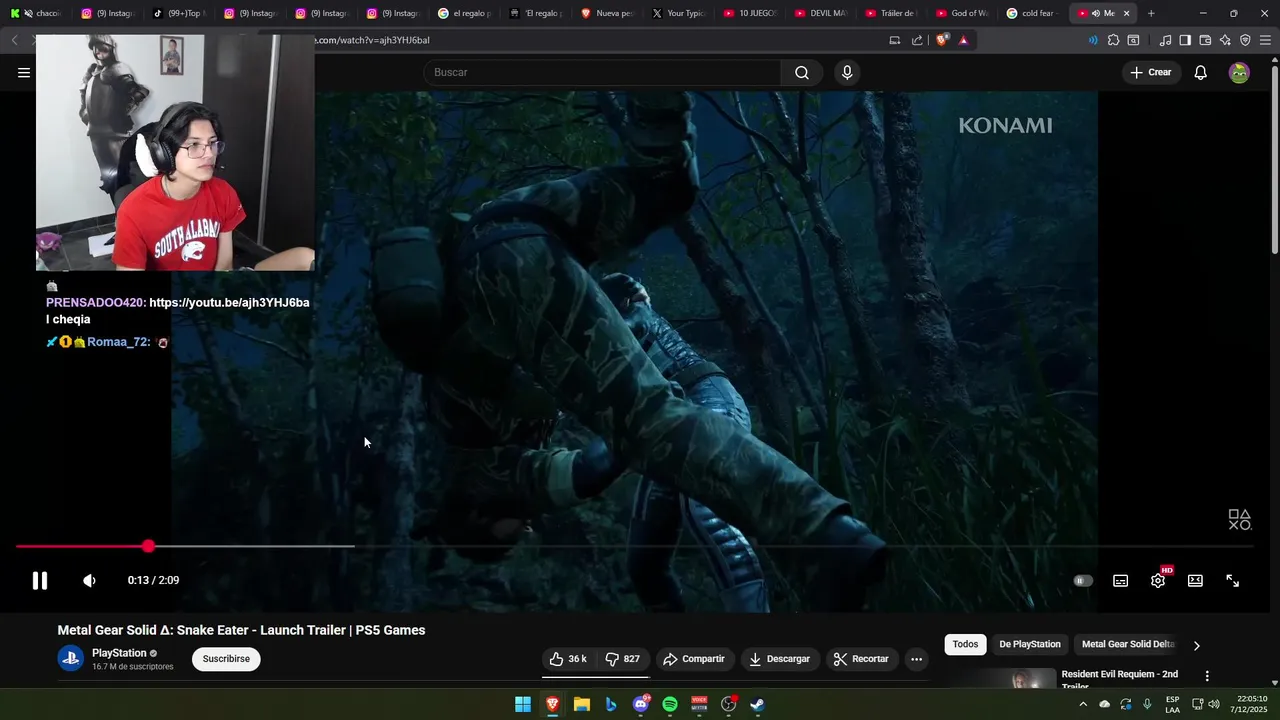Select the Metal Gear Solid Delta chip
The height and width of the screenshot is (720, 1280).
pos(1128,644)
